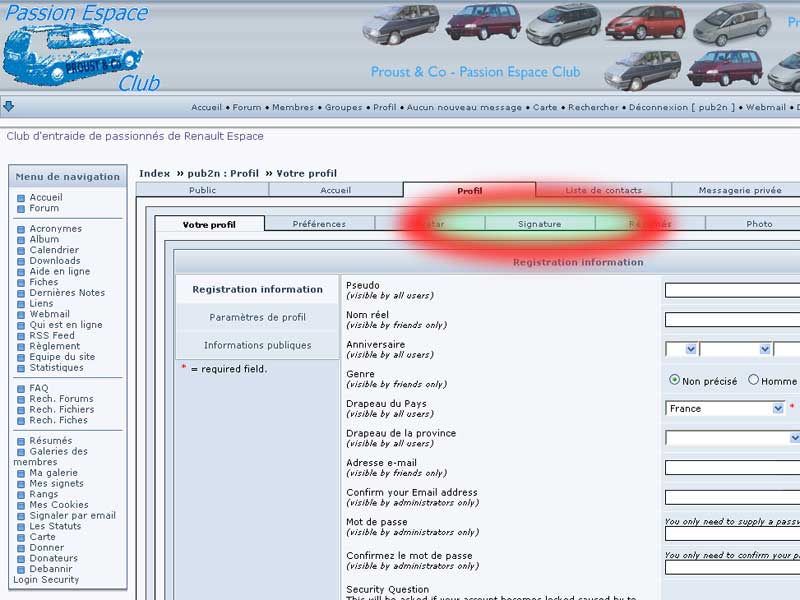Select the Non précisé gender radio button
Viewport: 800px width, 600px height.
(x=675, y=380)
